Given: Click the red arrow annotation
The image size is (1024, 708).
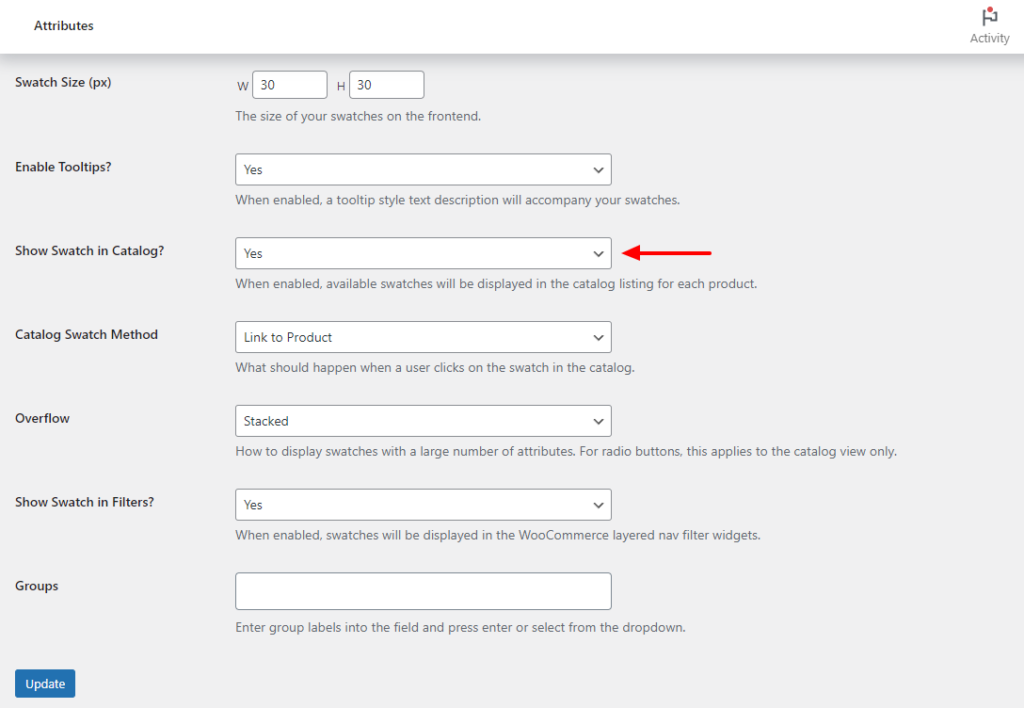Looking at the screenshot, I should click(x=667, y=253).
